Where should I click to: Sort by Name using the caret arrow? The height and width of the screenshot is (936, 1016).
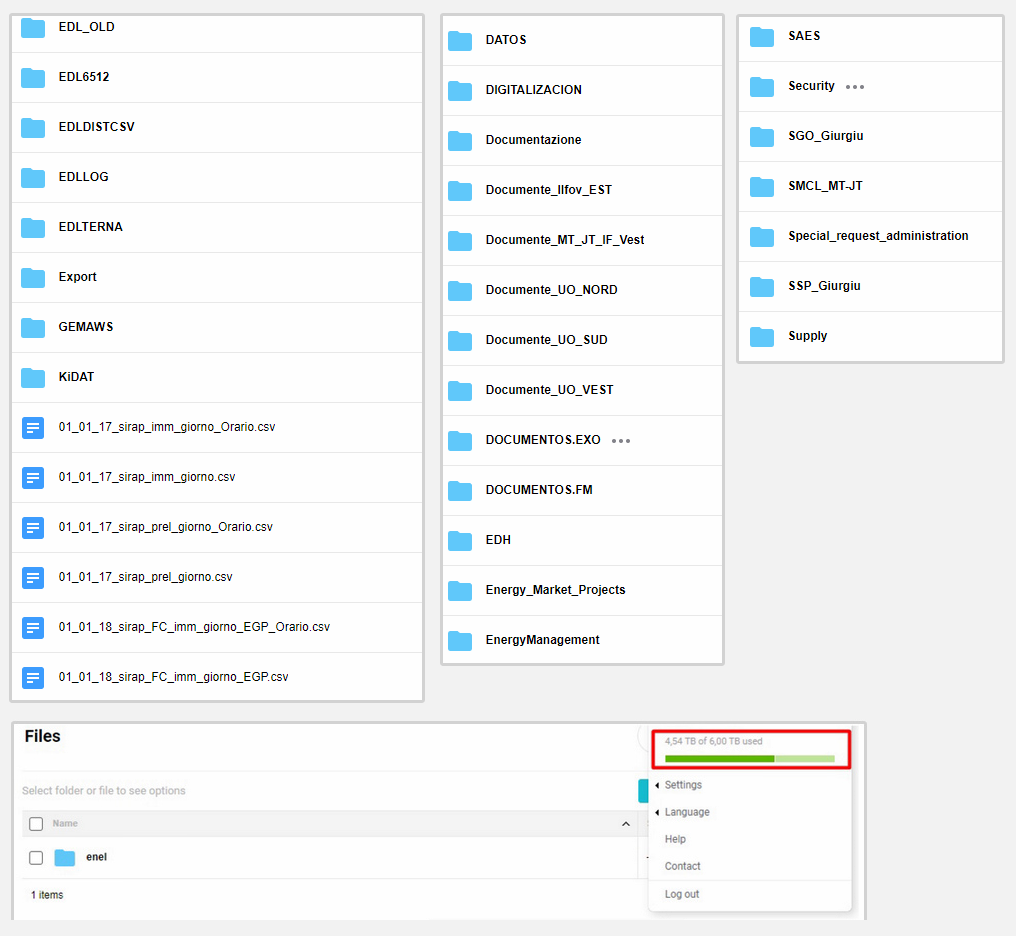click(x=626, y=824)
